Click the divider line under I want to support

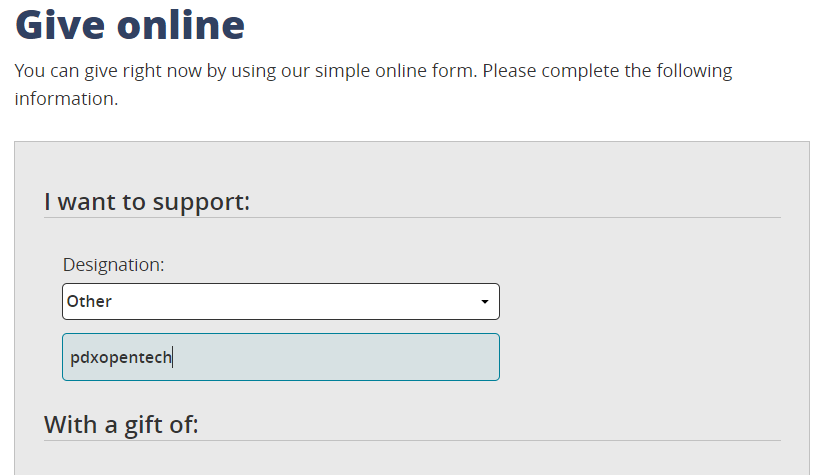pyautogui.click(x=412, y=217)
